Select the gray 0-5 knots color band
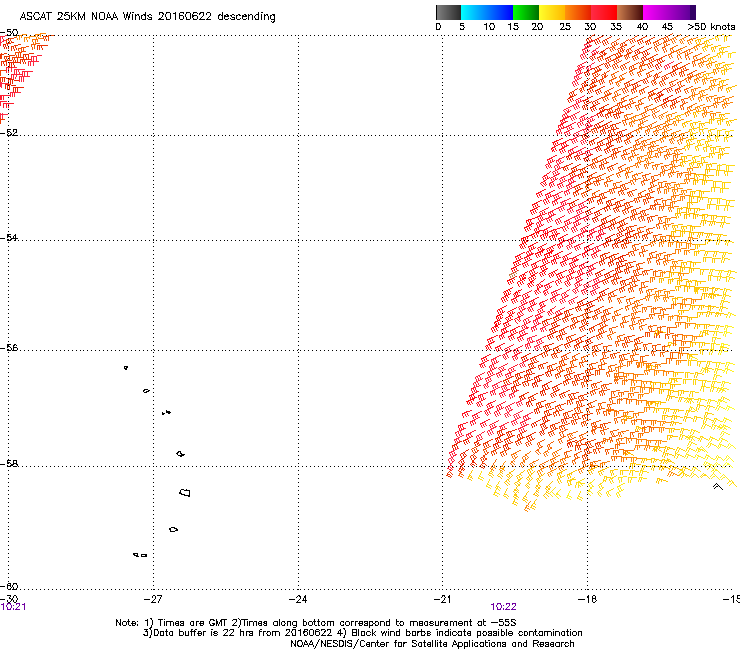The image size is (740, 650). 448,12
